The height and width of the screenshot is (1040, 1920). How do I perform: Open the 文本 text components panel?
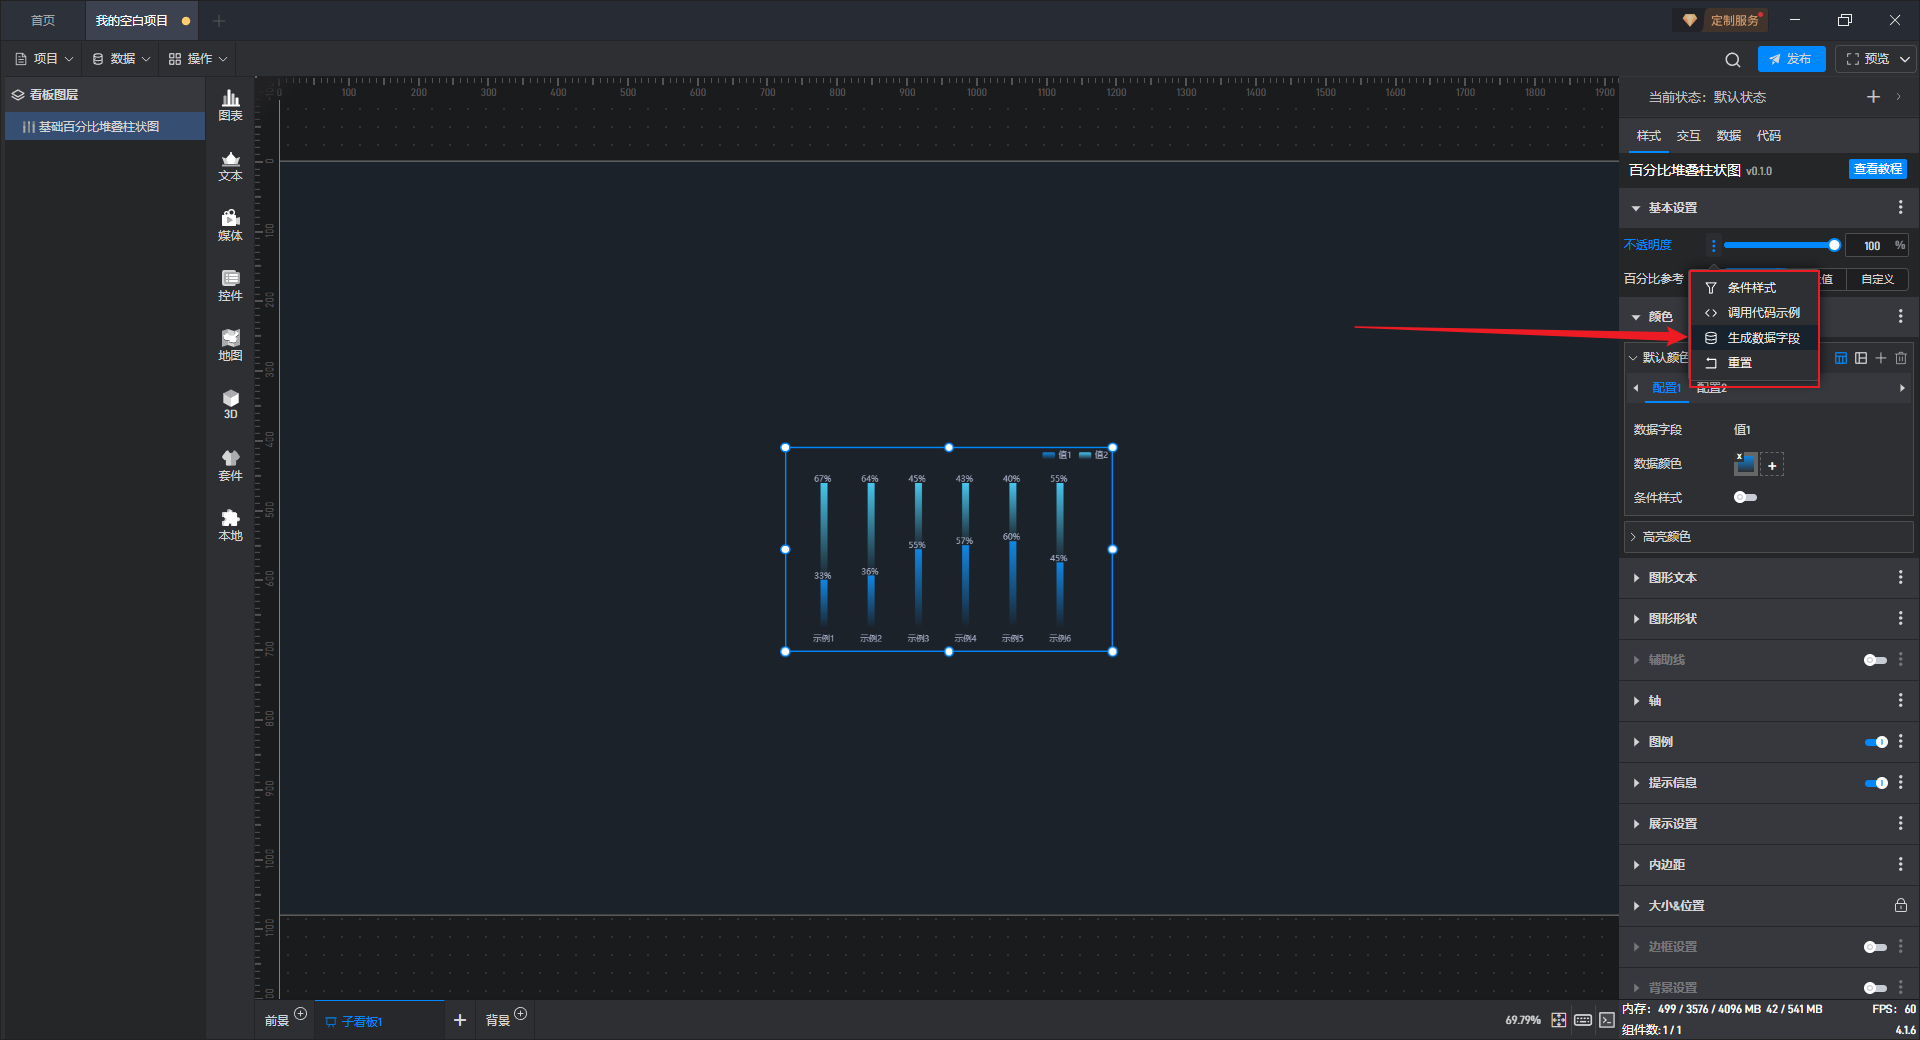tap(230, 165)
